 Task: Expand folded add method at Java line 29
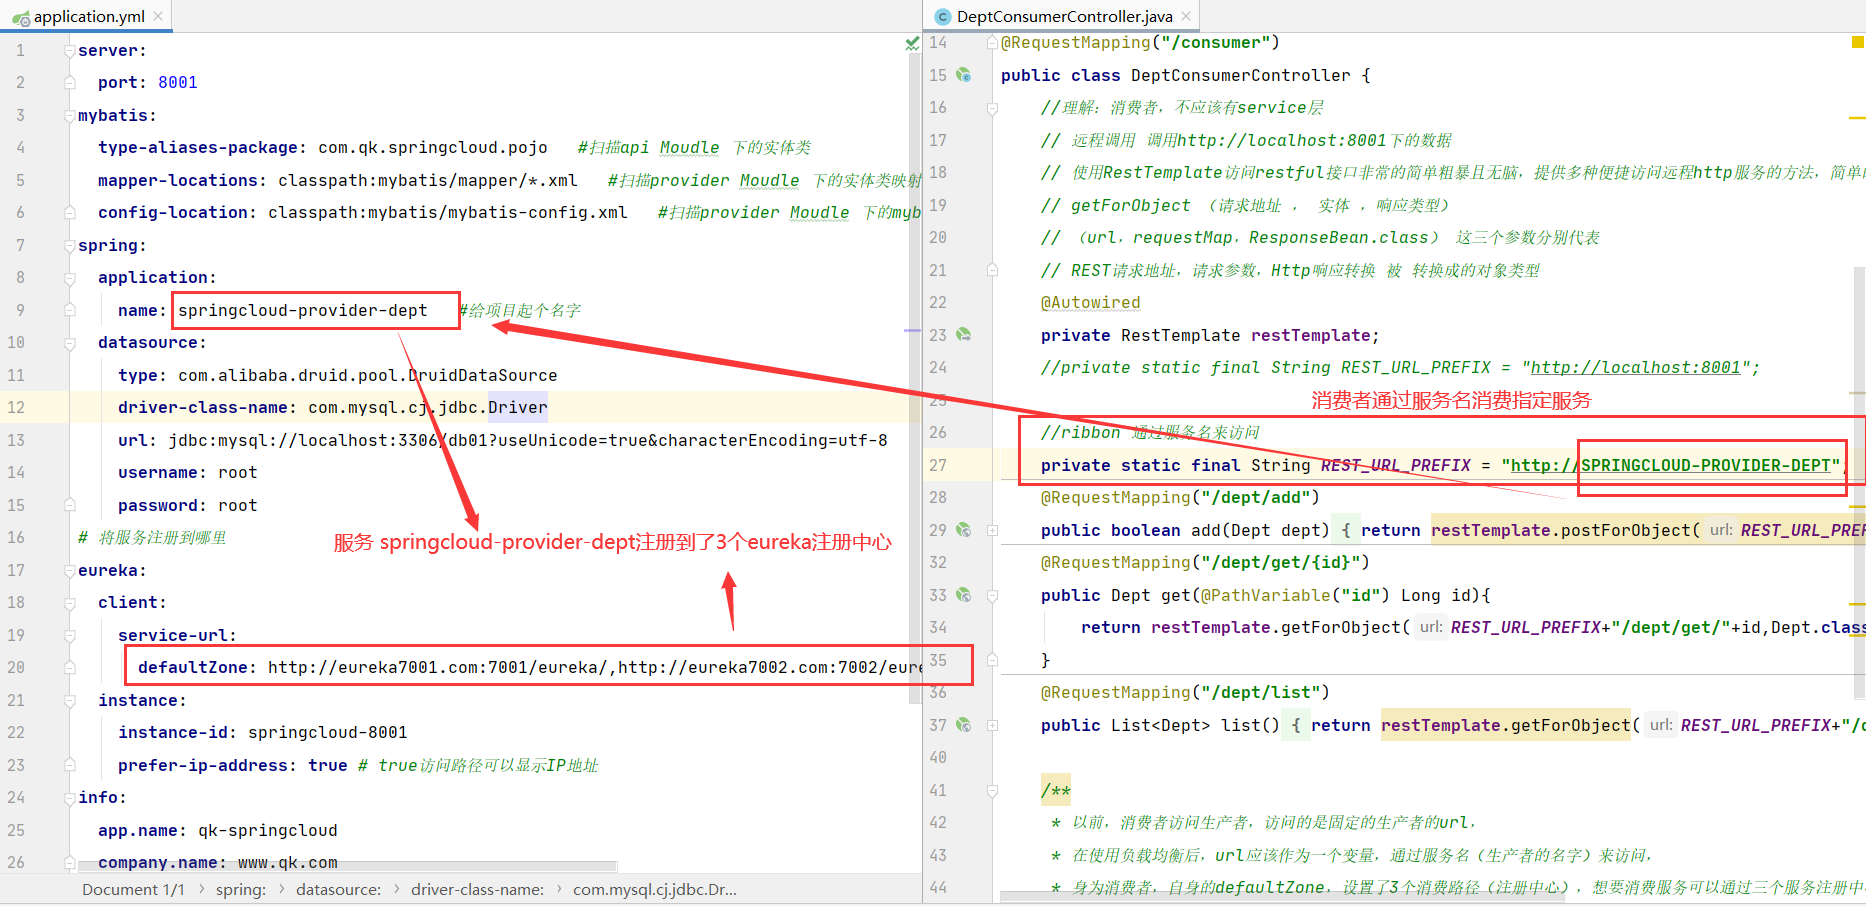(x=992, y=530)
